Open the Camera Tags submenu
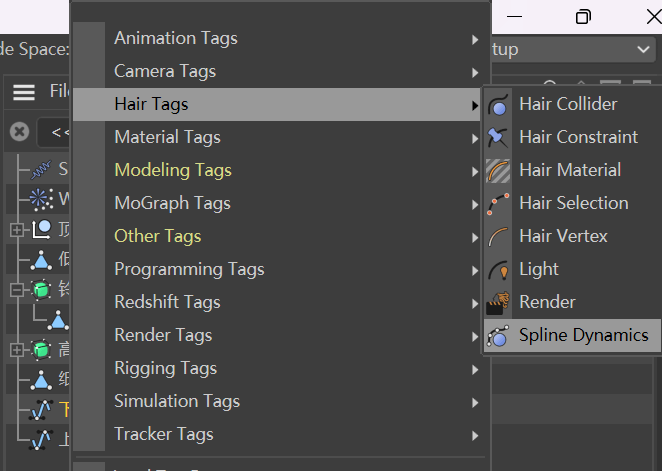 [277, 71]
